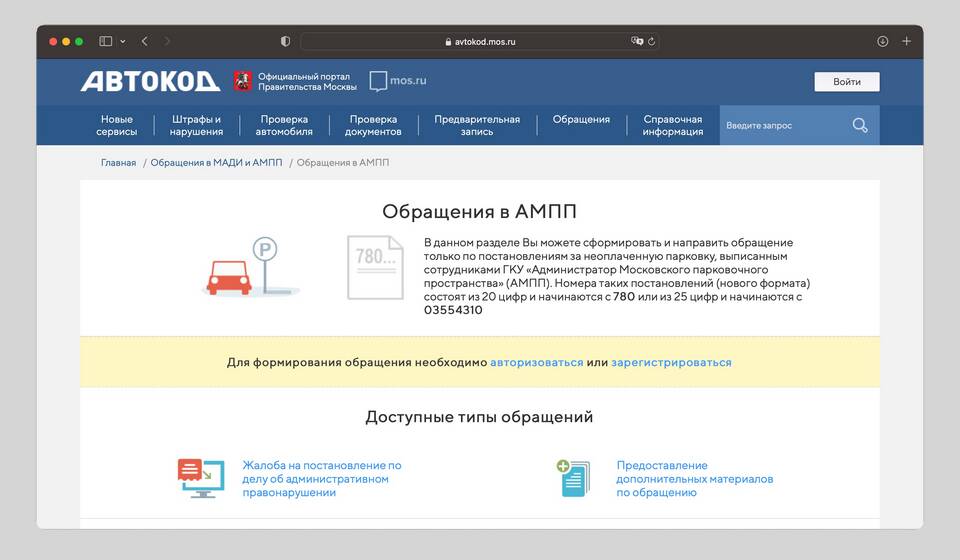Click the авторизоваться link
960x560 pixels.
tap(536, 362)
